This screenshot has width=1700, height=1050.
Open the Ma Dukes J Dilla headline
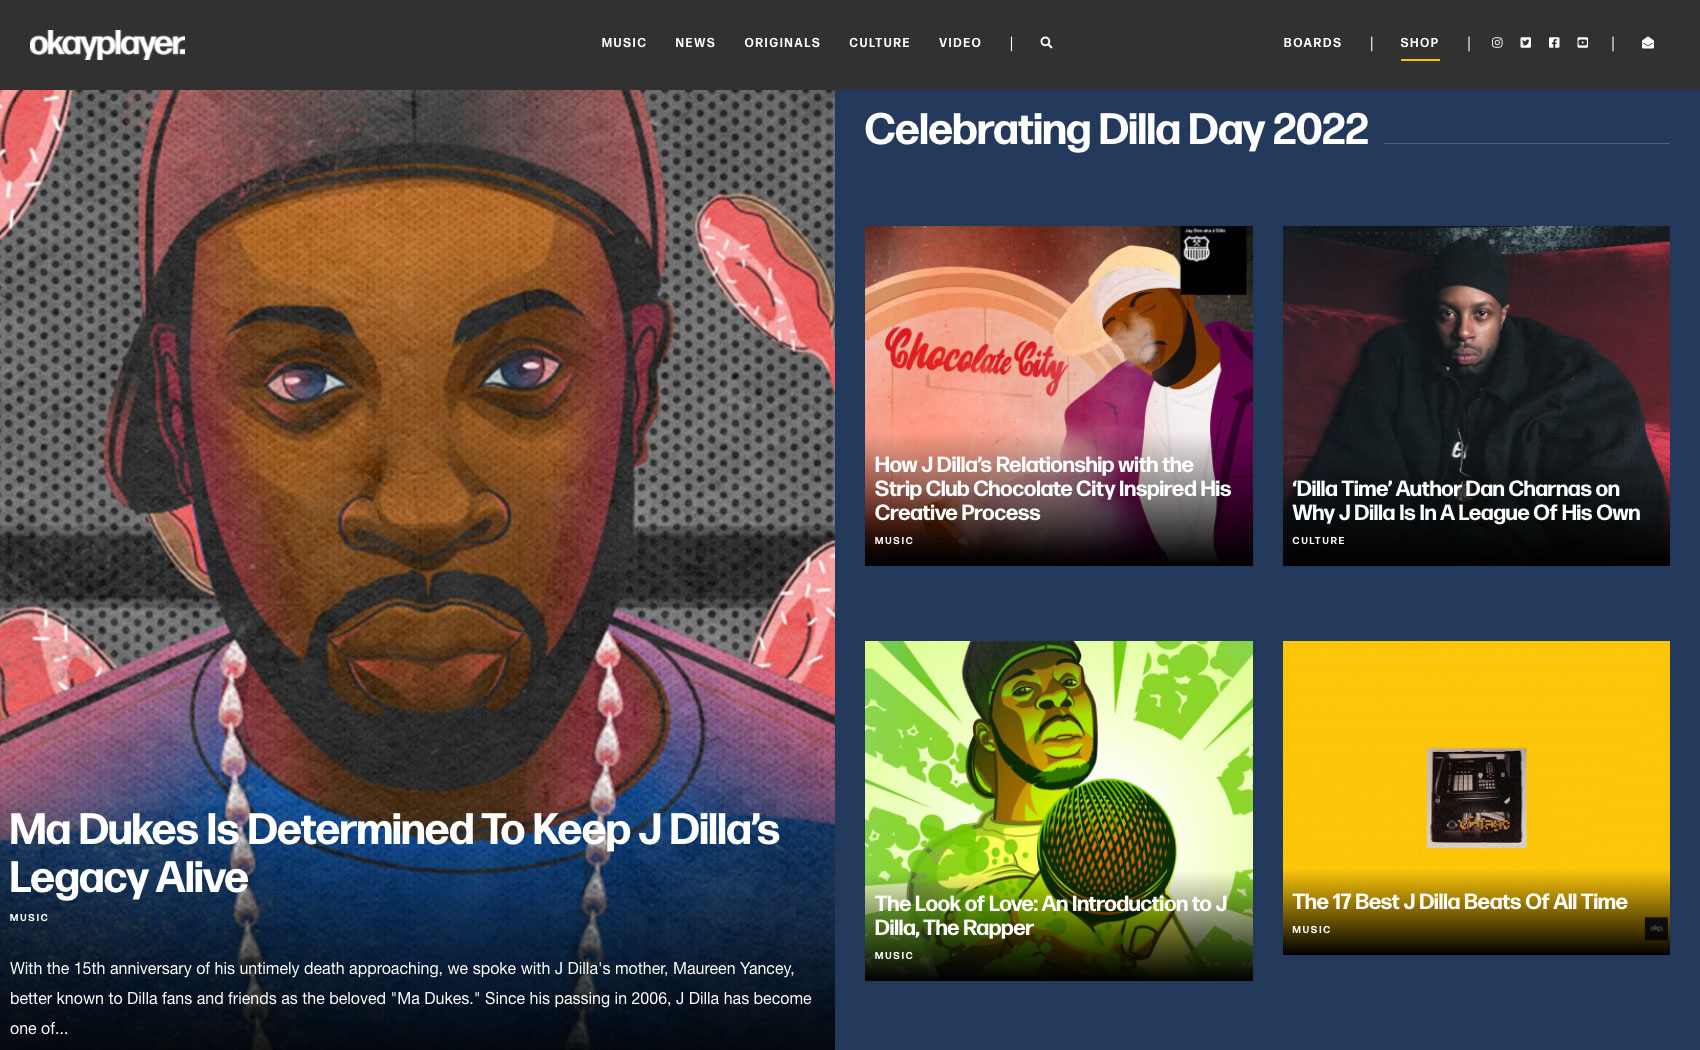click(394, 853)
